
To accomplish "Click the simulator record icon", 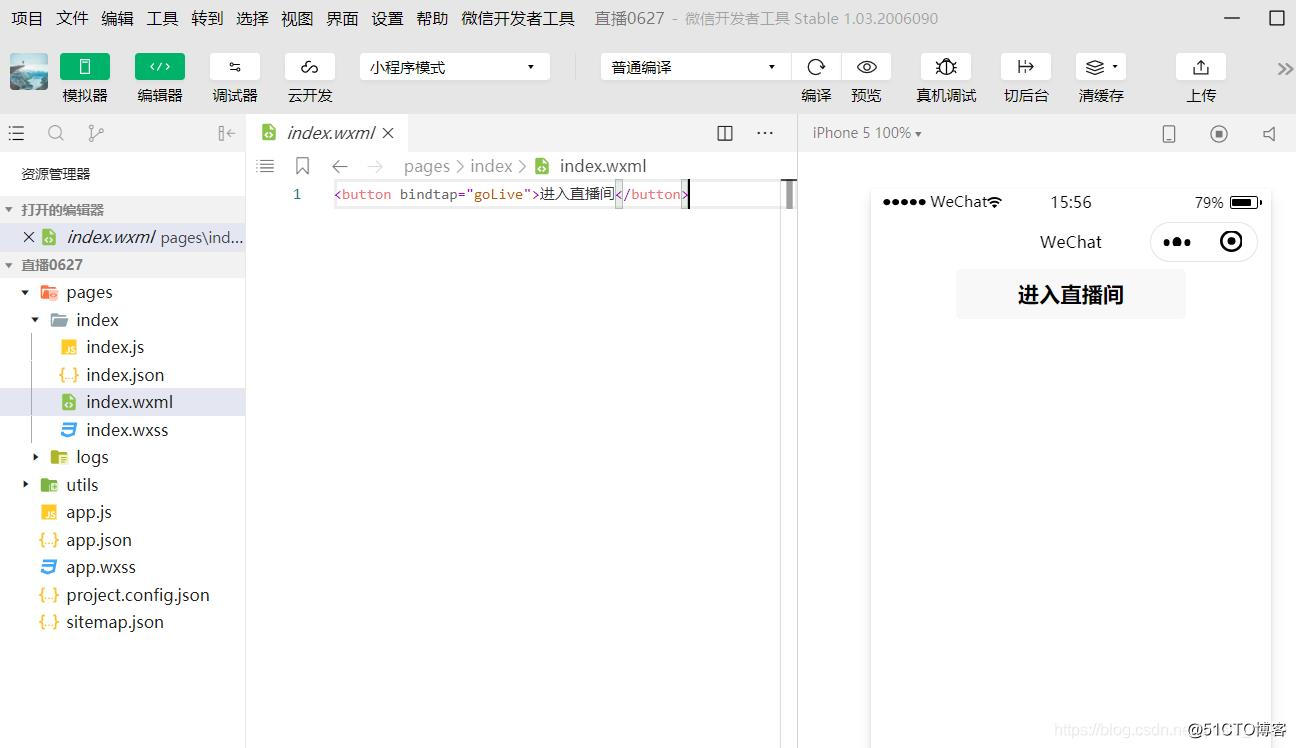I will (x=1219, y=134).
